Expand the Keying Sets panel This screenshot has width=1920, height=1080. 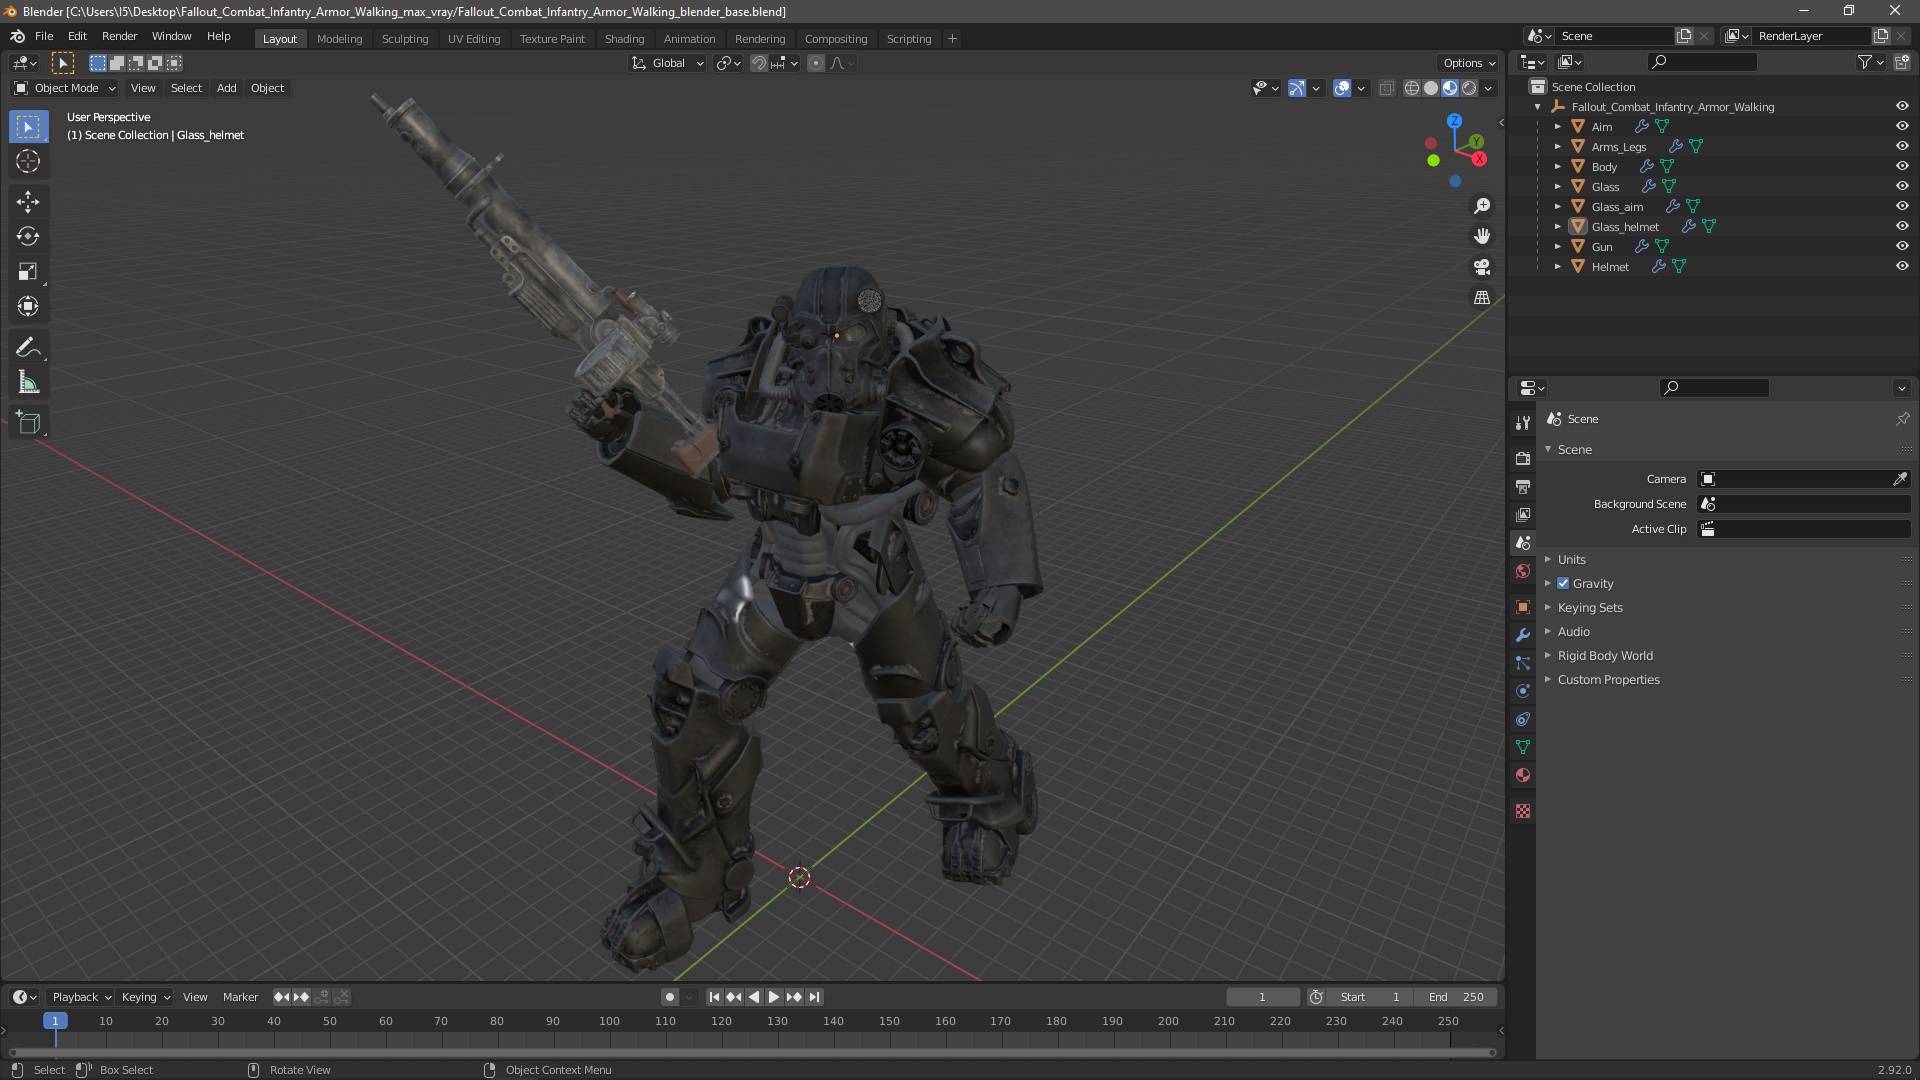pyautogui.click(x=1589, y=607)
